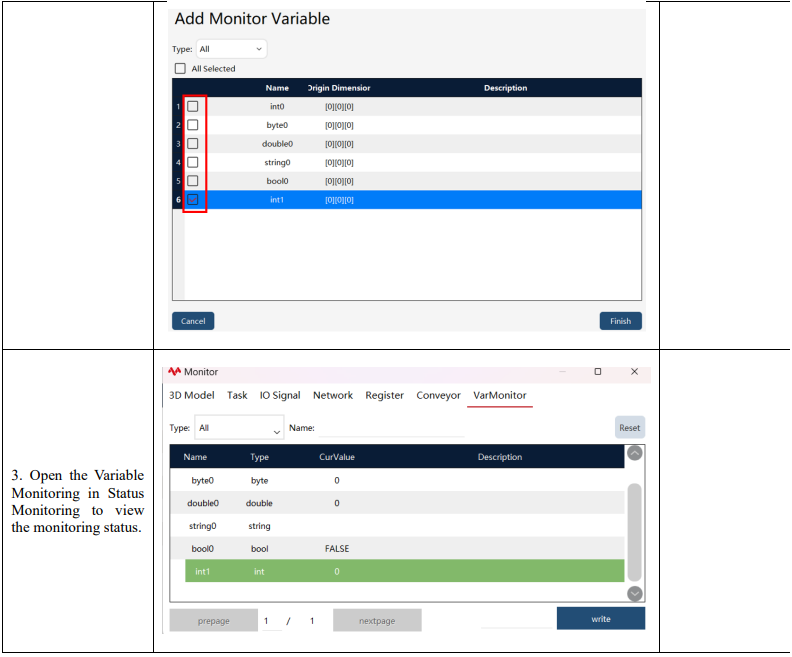The image size is (792, 657).
Task: Open the Type dropdown in Monitor window
Action: coord(239,428)
